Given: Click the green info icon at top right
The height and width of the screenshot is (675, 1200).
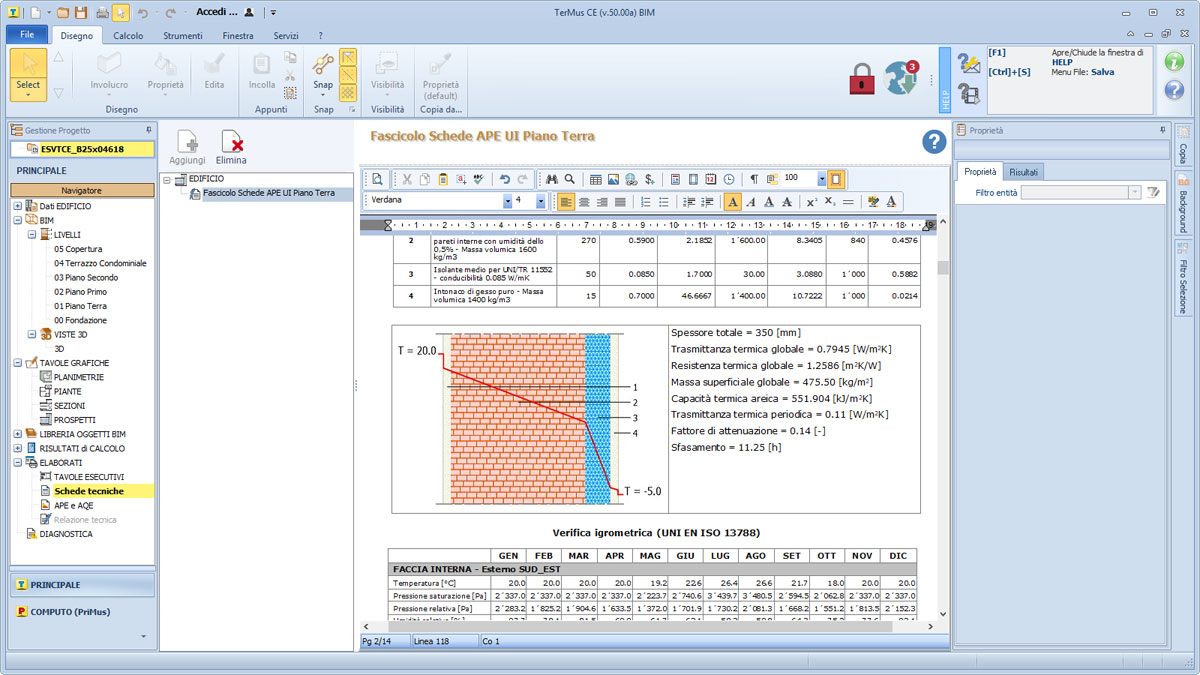Looking at the screenshot, I should pos(1175,61).
